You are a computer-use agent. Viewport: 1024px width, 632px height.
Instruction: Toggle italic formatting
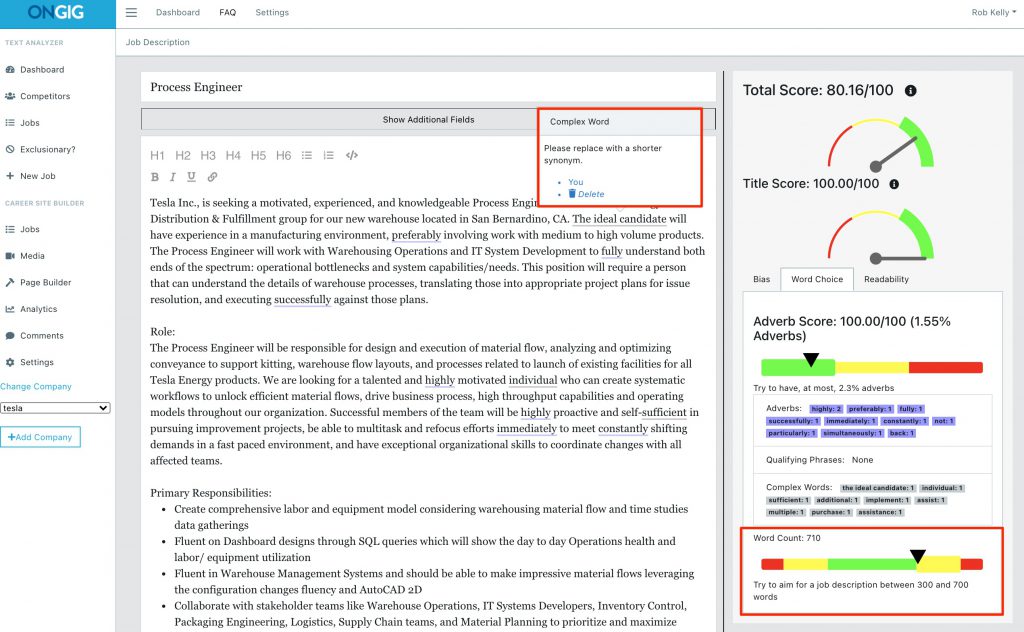(x=172, y=177)
